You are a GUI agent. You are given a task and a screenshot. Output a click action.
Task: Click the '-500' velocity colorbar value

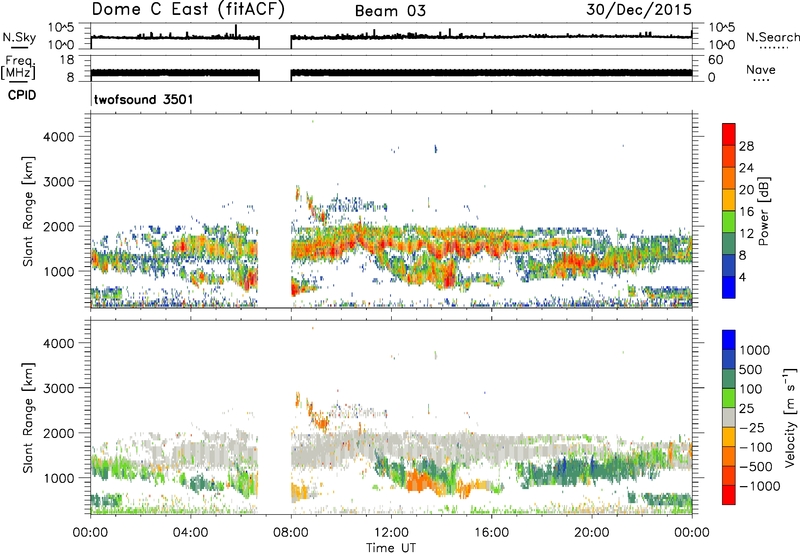(756, 466)
